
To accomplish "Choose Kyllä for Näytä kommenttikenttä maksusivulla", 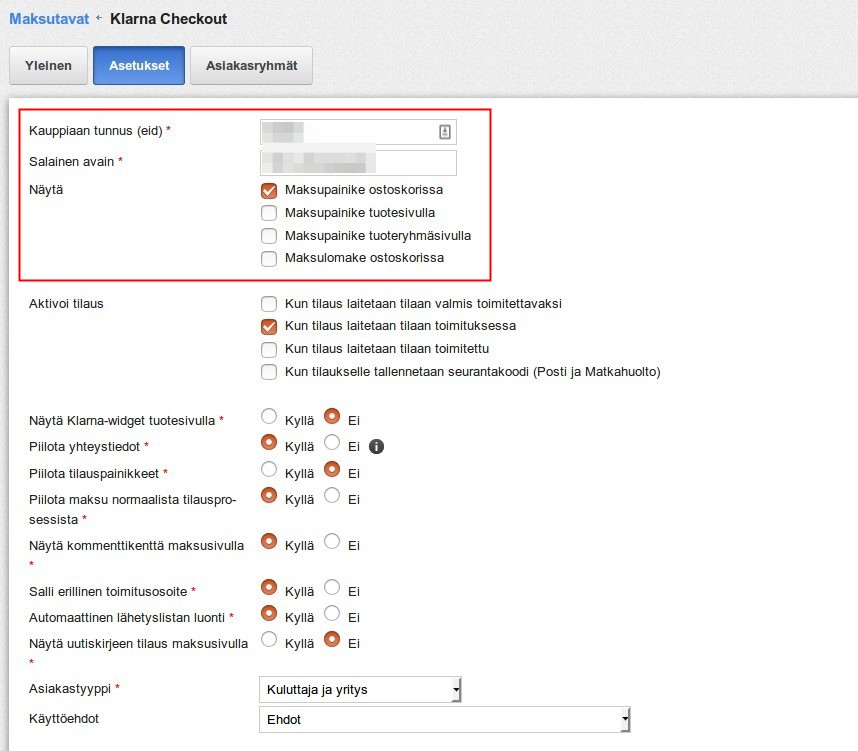I will [269, 541].
